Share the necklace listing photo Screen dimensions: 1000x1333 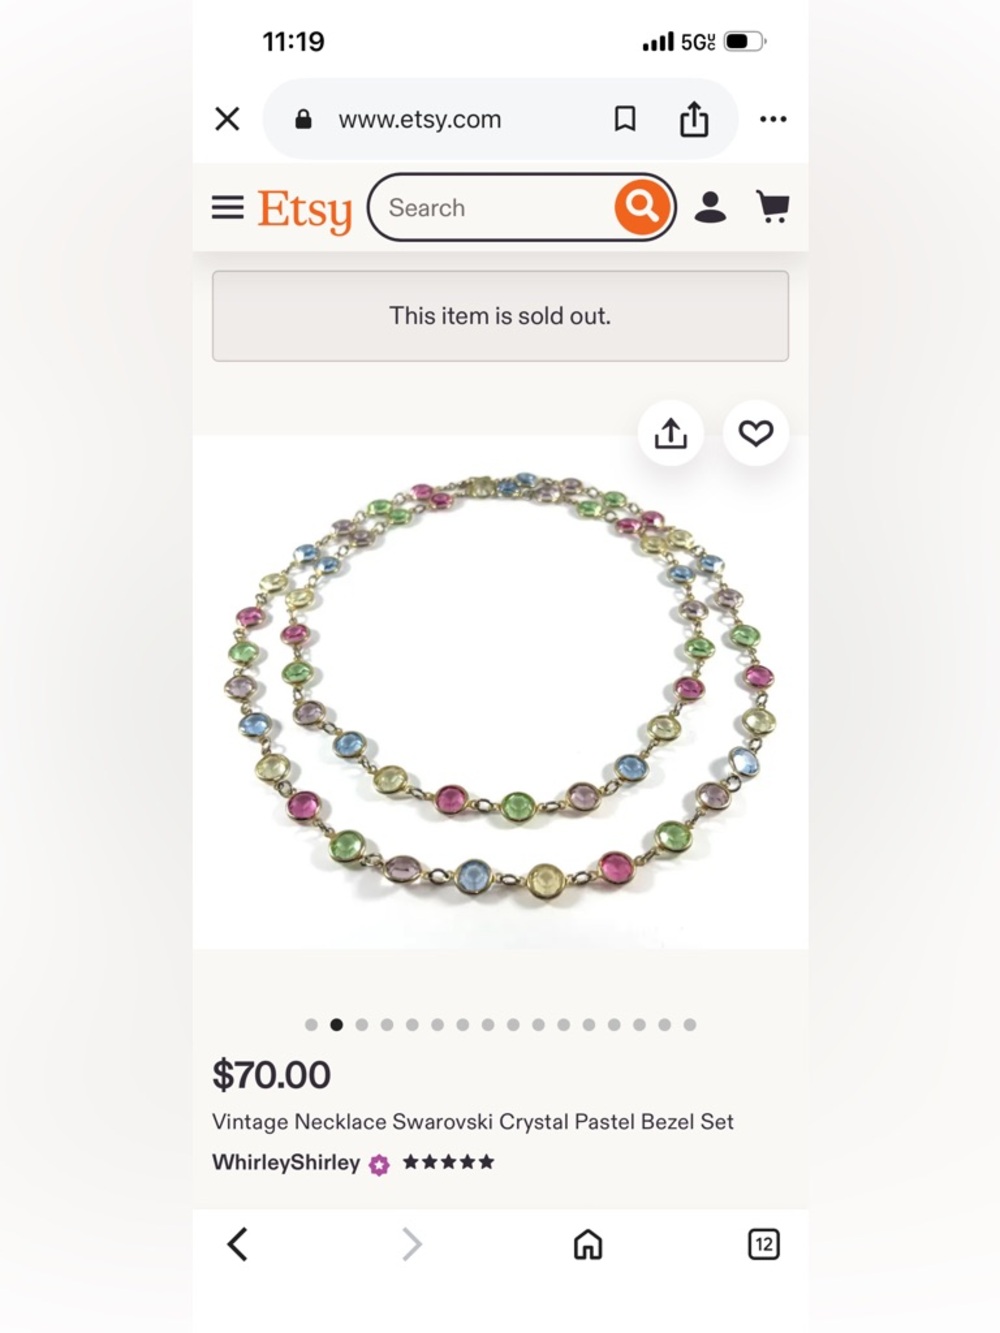670,434
